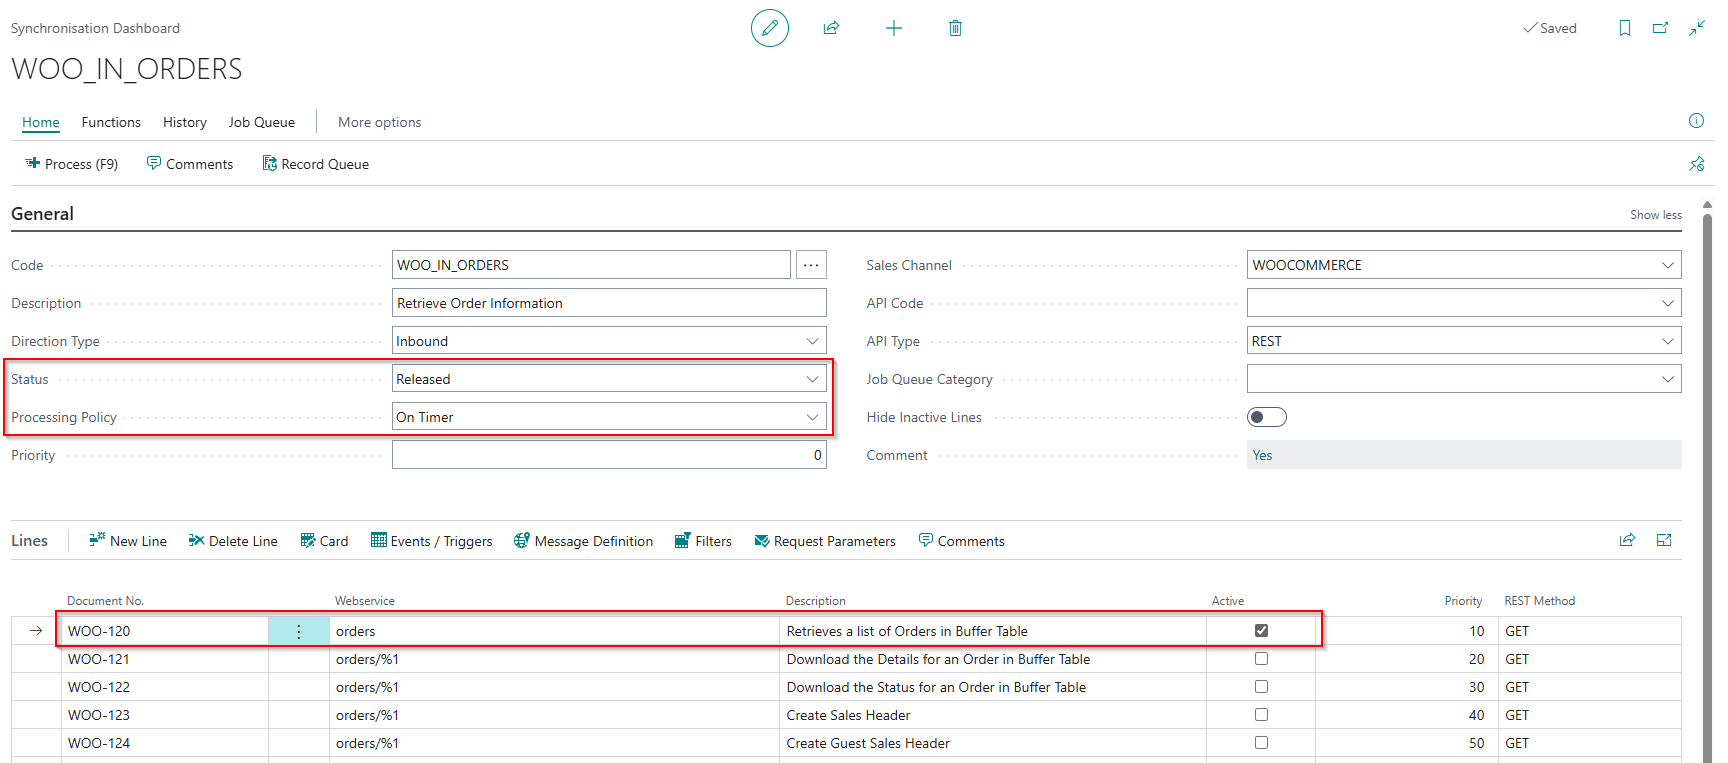Open the WOO-120 row three-dot menu
Image resolution: width=1728 pixels, height=763 pixels.
tap(299, 631)
